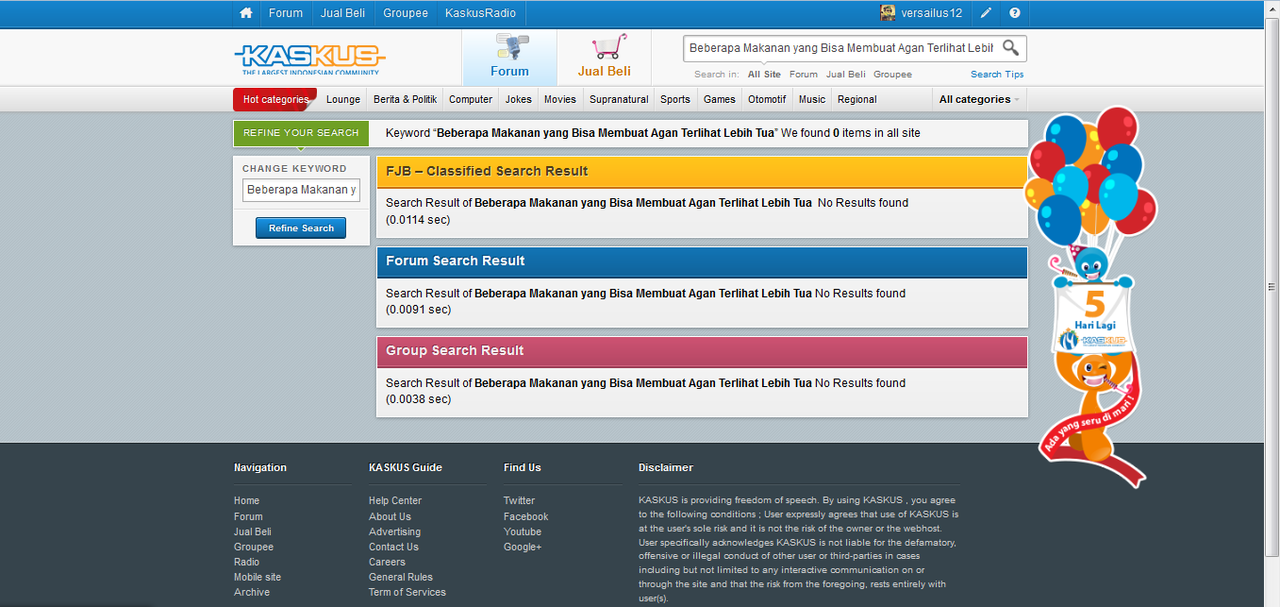1280x607 pixels.
Task: Open the Movies category
Action: tap(560, 99)
